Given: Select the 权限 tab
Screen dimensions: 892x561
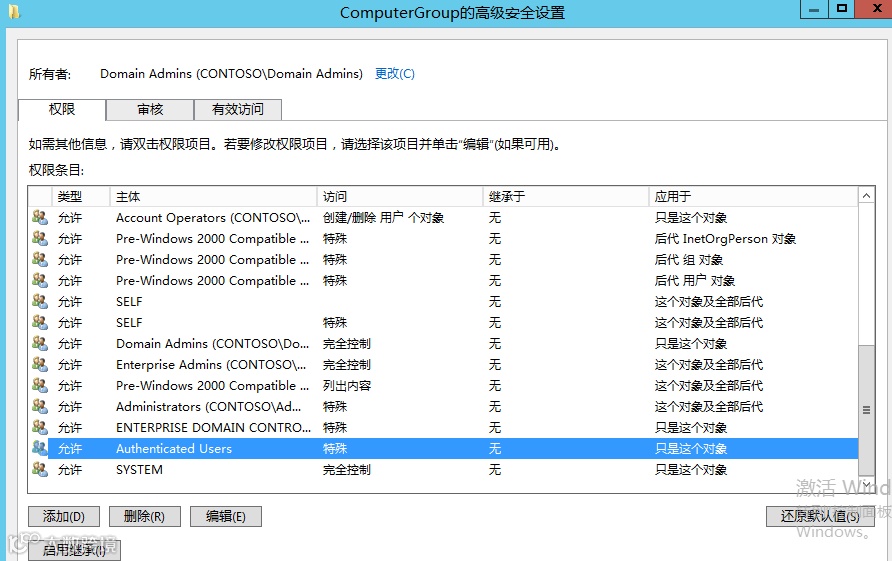Looking at the screenshot, I should [x=62, y=109].
